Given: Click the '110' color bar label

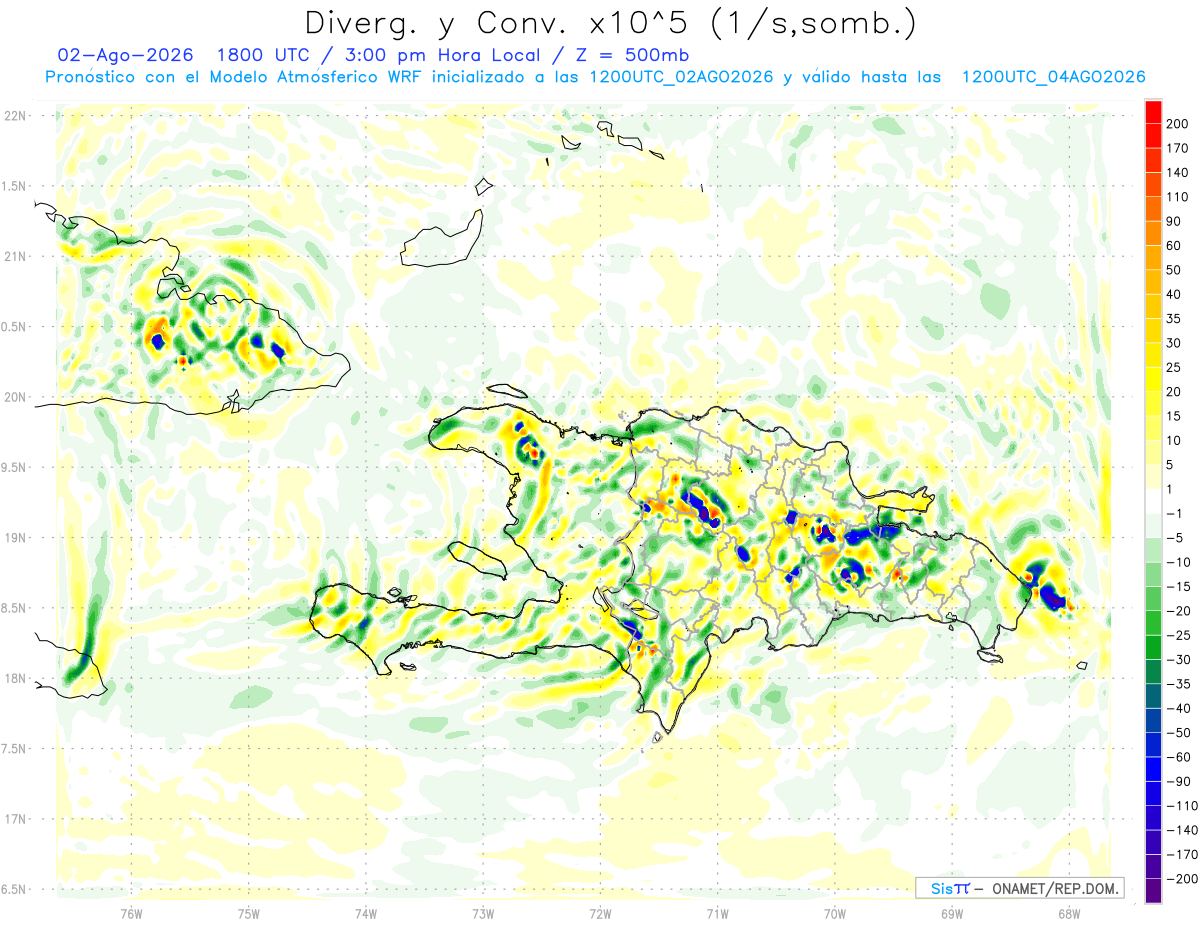Looking at the screenshot, I should (x=1178, y=197).
